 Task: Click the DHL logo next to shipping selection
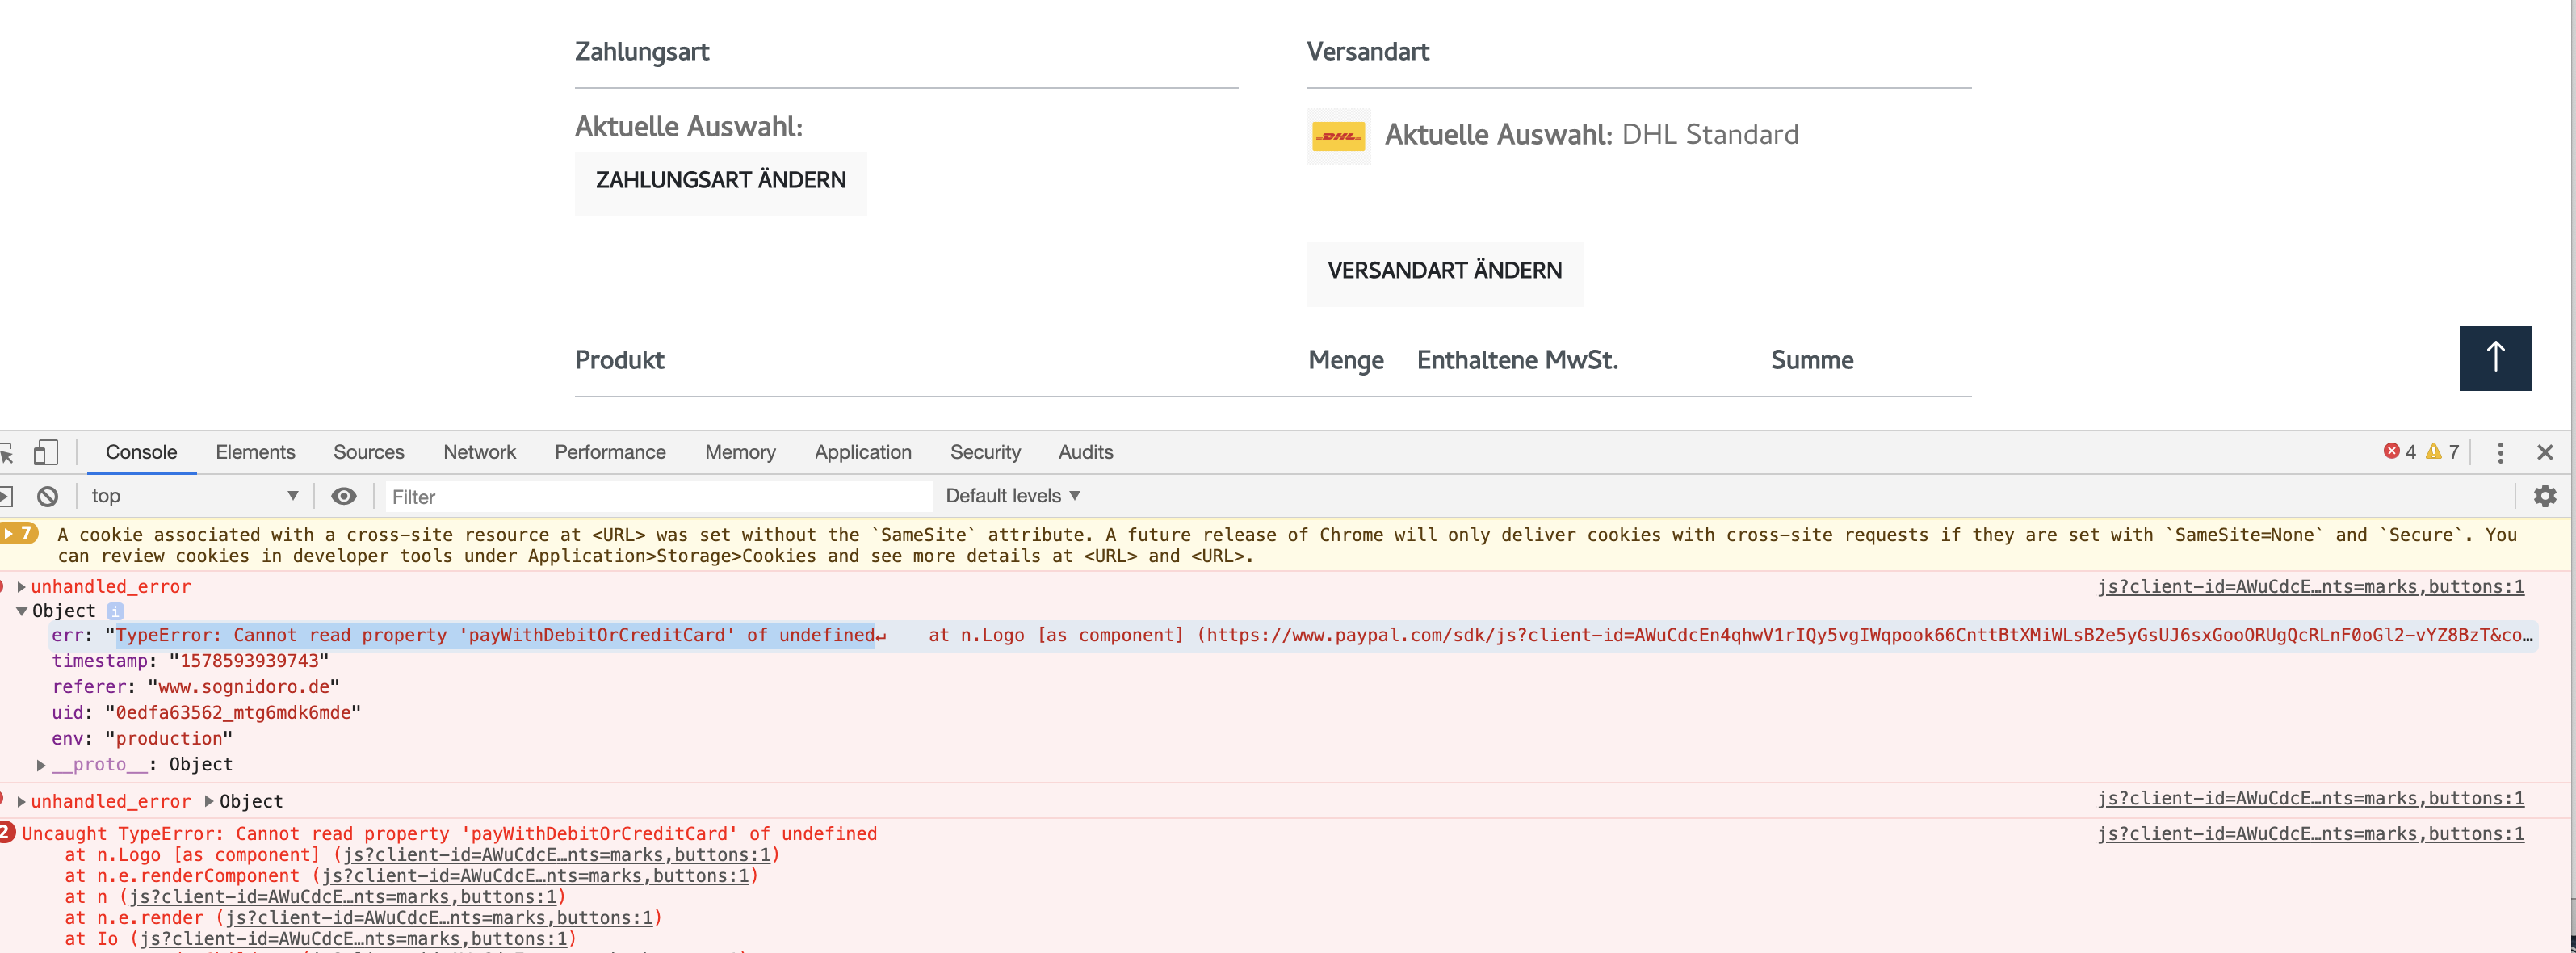pos(1338,136)
